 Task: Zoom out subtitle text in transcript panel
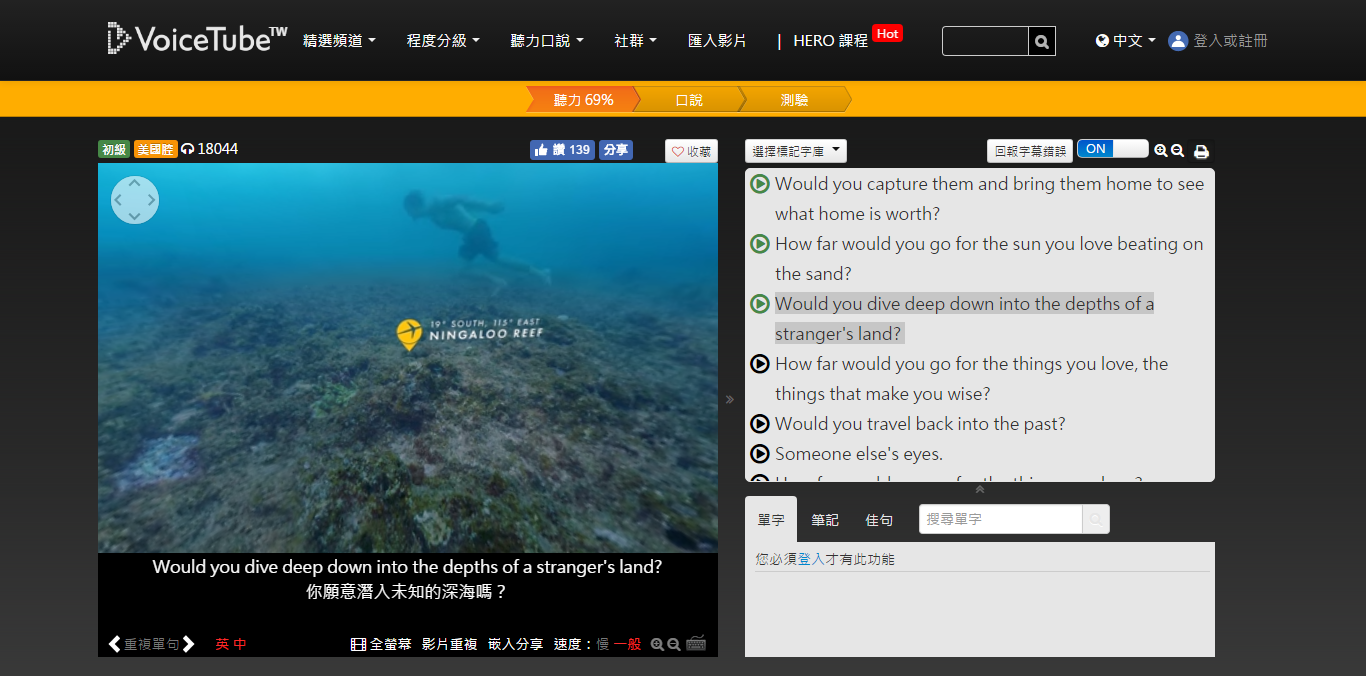coord(1178,151)
